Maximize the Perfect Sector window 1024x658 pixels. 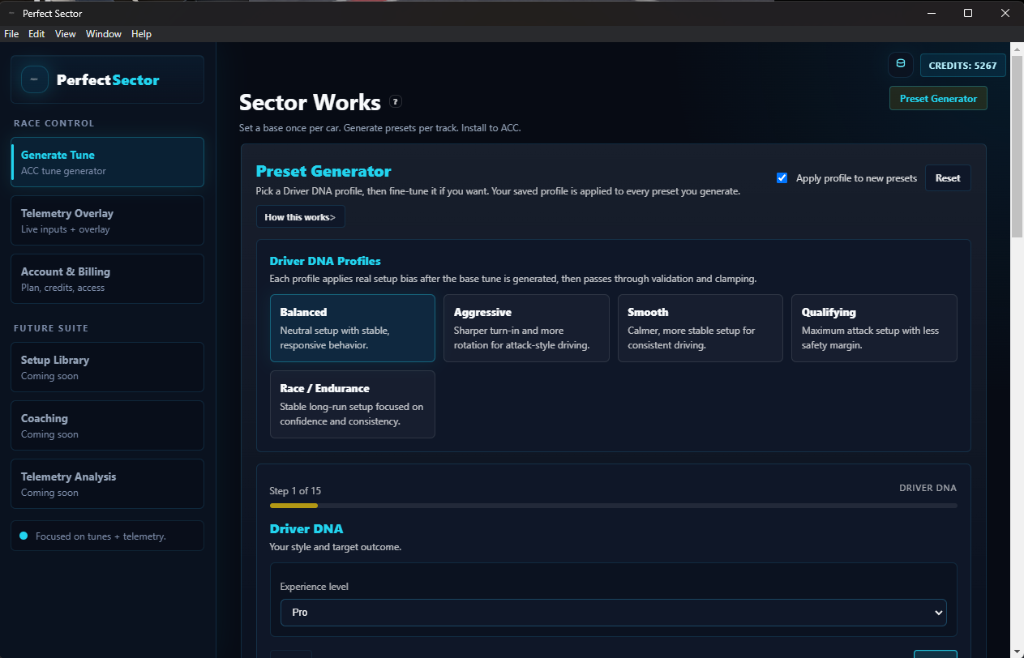pyautogui.click(x=968, y=13)
